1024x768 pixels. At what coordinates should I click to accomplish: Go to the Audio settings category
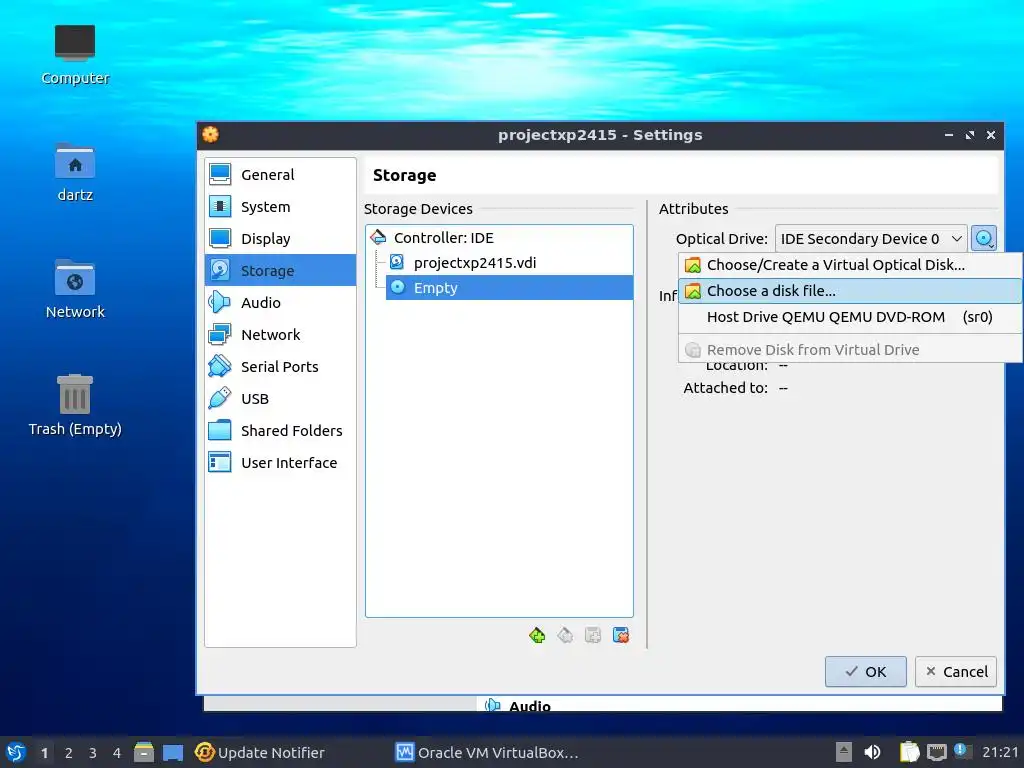click(x=280, y=302)
